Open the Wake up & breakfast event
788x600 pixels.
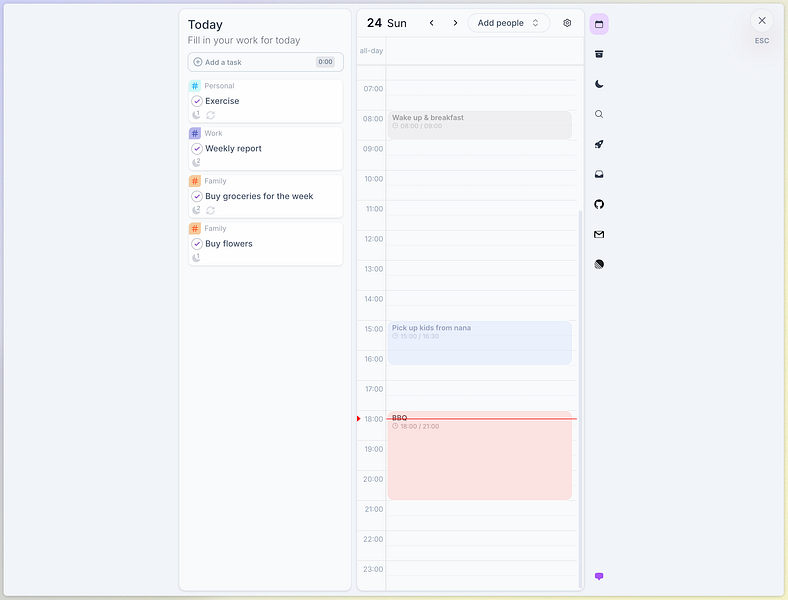coord(479,125)
